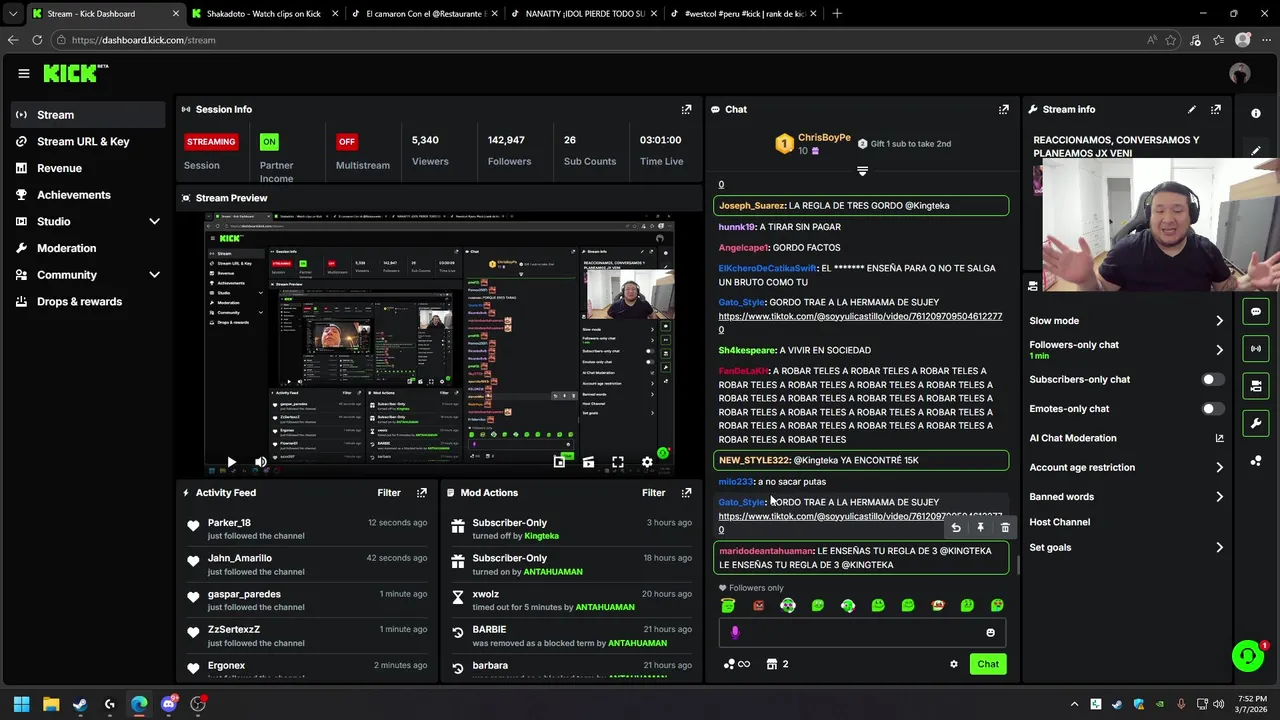Open Achievements in sidebar

pyautogui.click(x=88, y=195)
